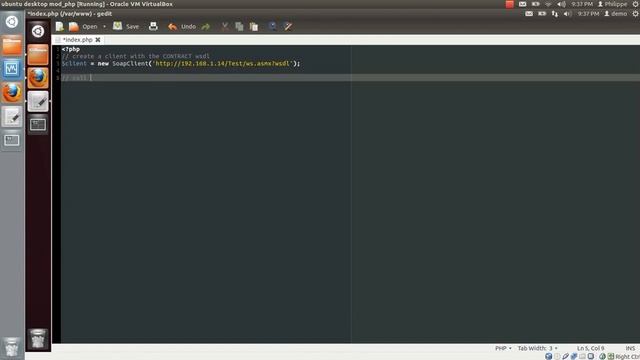The height and width of the screenshot is (360, 640).
Task: Open the PHP language dropdown in status bar
Action: point(503,348)
